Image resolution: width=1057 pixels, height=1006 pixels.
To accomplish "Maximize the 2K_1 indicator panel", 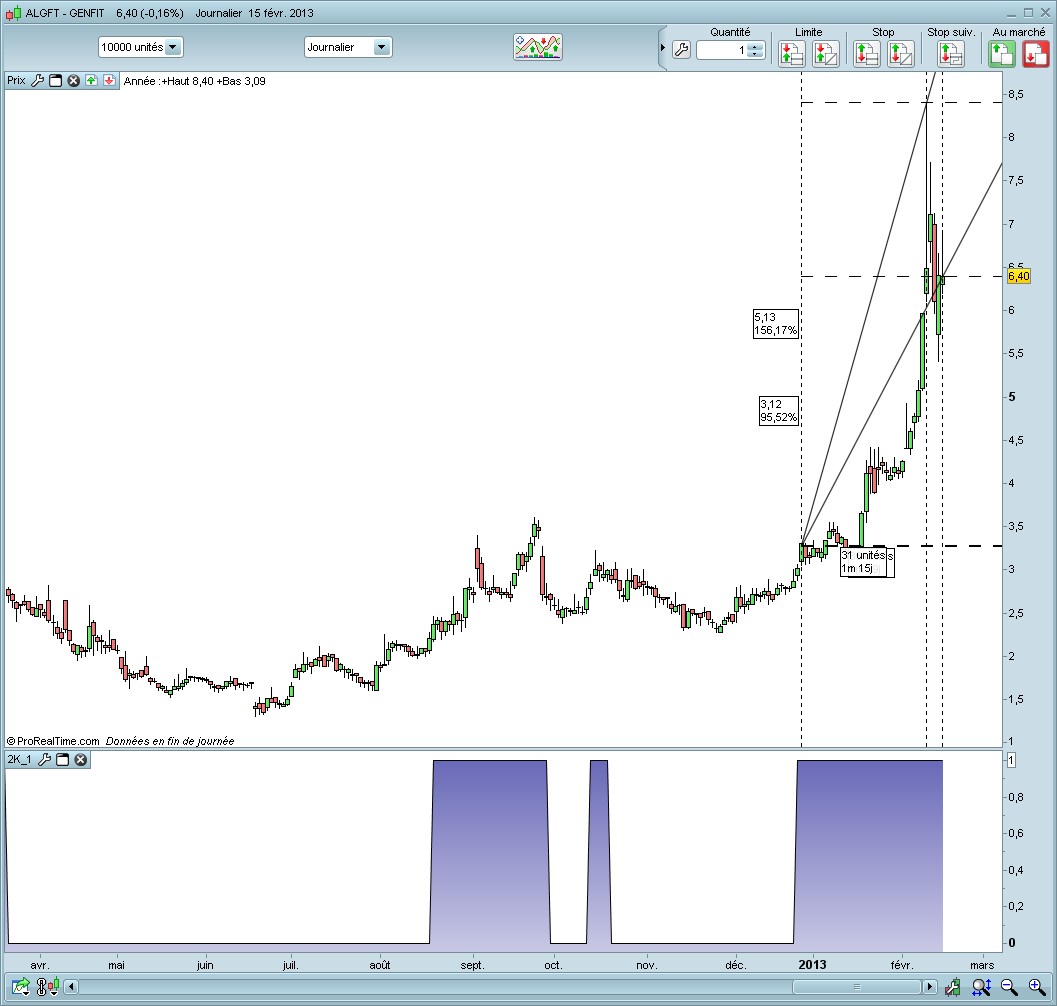I will (x=62, y=760).
